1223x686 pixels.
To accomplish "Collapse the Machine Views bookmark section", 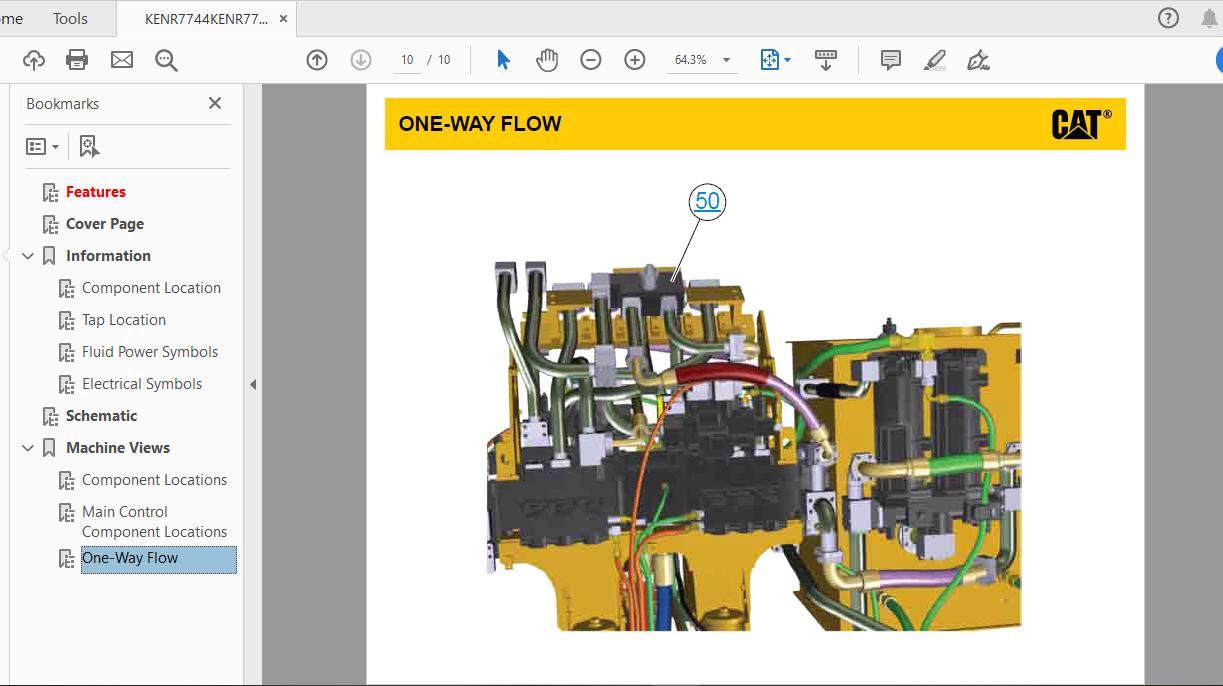I will click(x=27, y=447).
